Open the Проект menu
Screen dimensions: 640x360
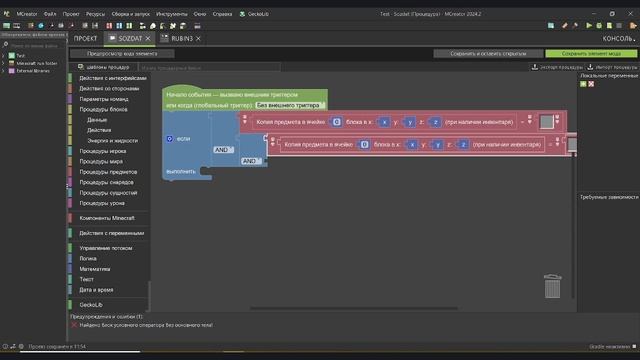(71, 14)
